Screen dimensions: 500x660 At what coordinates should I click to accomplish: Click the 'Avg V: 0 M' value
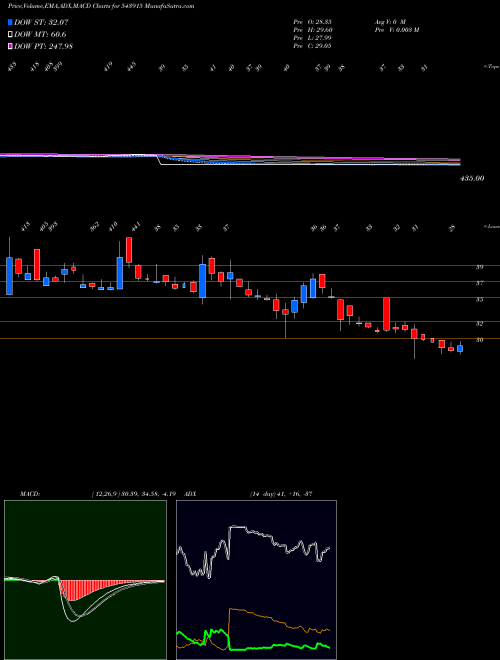click(x=389, y=21)
